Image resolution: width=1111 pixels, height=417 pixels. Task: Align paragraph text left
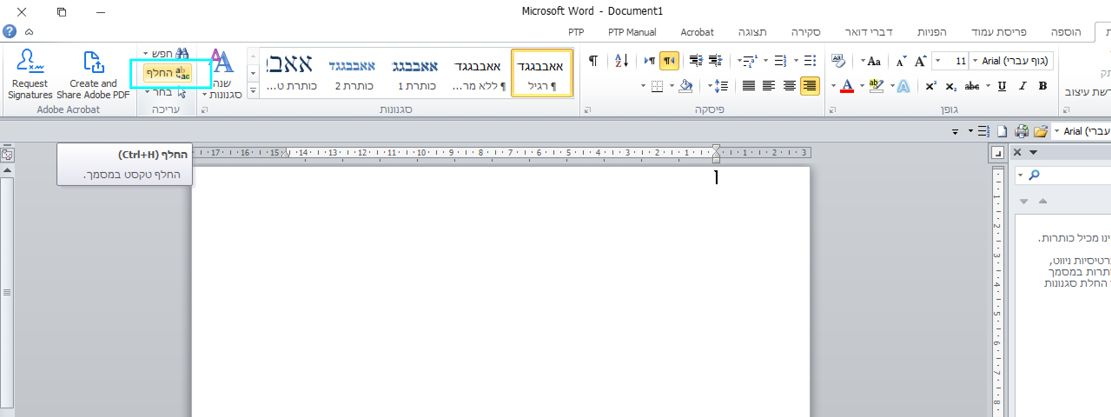coord(769,86)
